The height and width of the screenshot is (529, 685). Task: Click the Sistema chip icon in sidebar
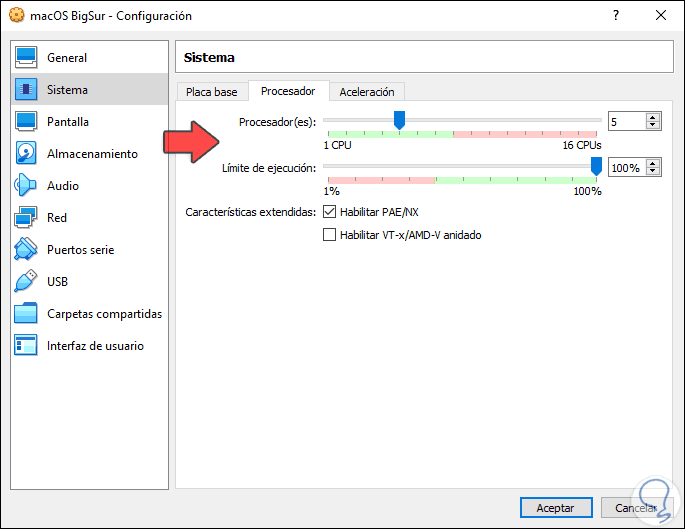[26, 89]
